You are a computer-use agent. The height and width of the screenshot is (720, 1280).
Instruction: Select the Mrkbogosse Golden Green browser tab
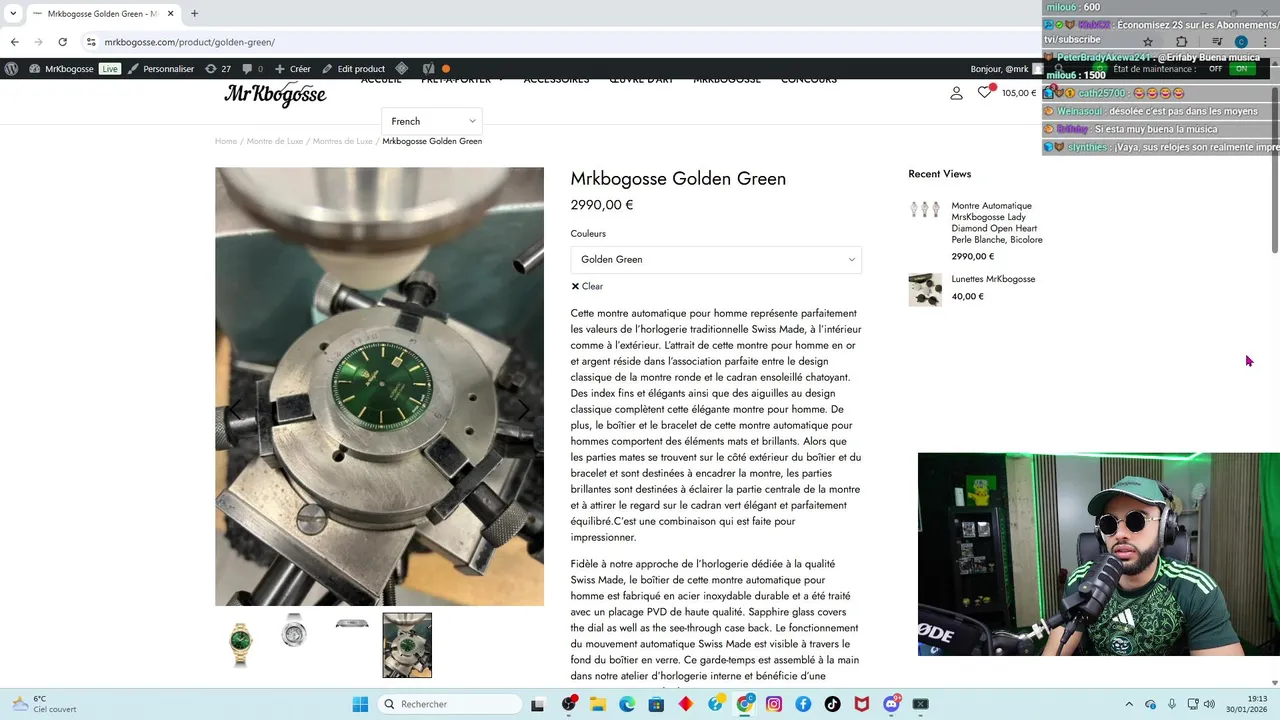(x=102, y=13)
